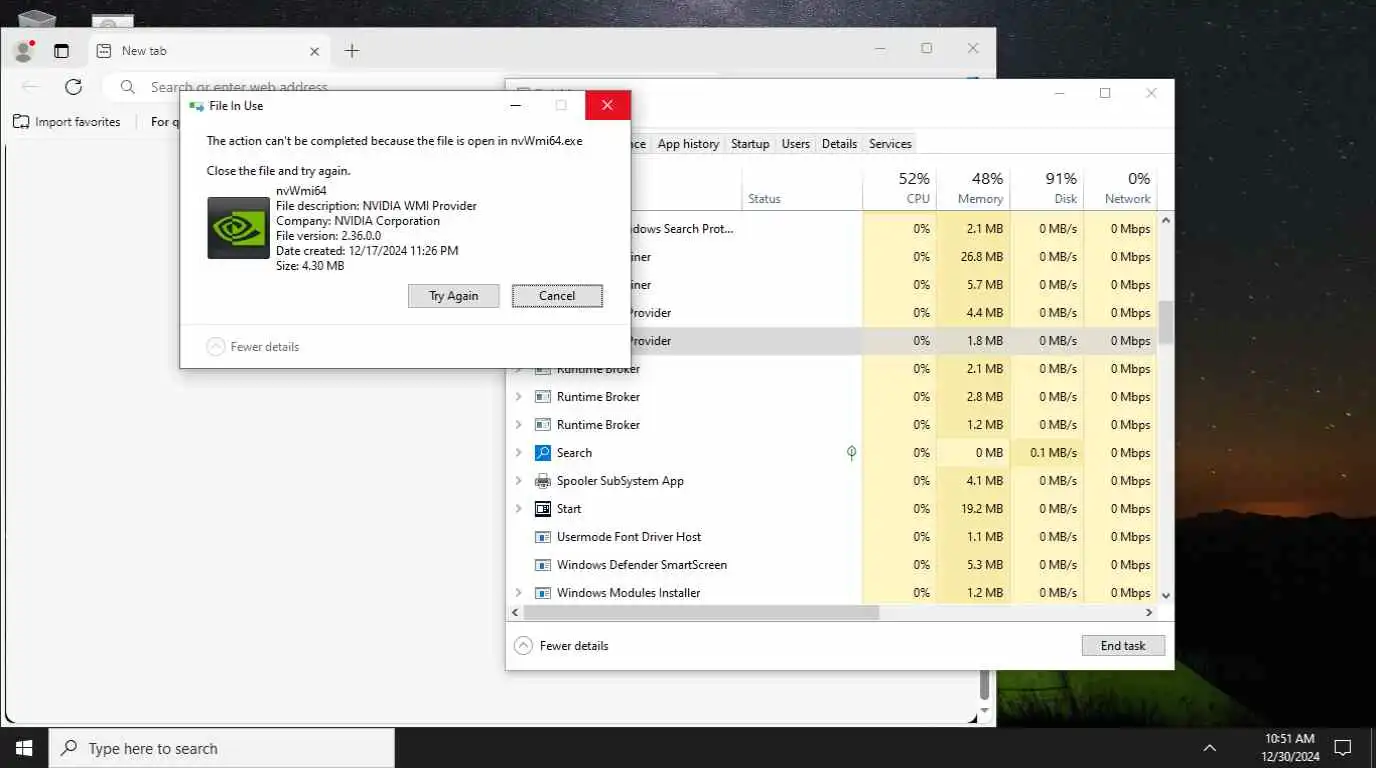Open the Edge profile avatar menu
The image size is (1376, 768).
click(x=23, y=50)
